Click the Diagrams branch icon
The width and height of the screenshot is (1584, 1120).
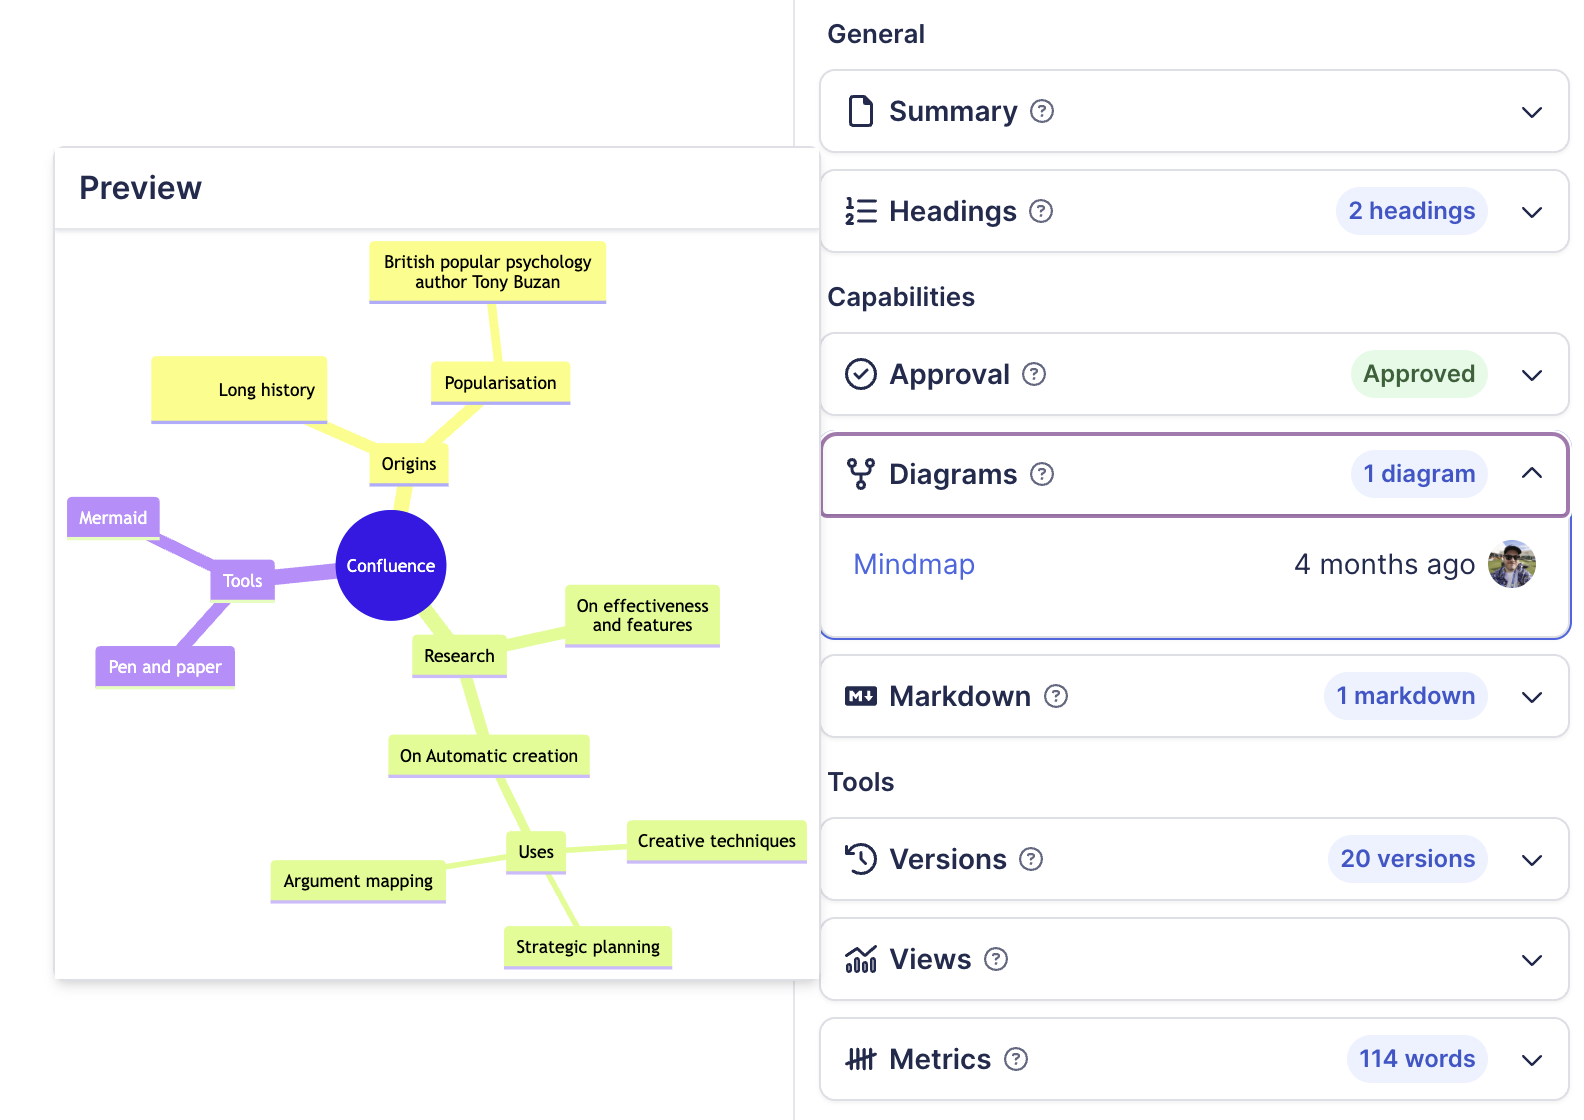pos(860,474)
